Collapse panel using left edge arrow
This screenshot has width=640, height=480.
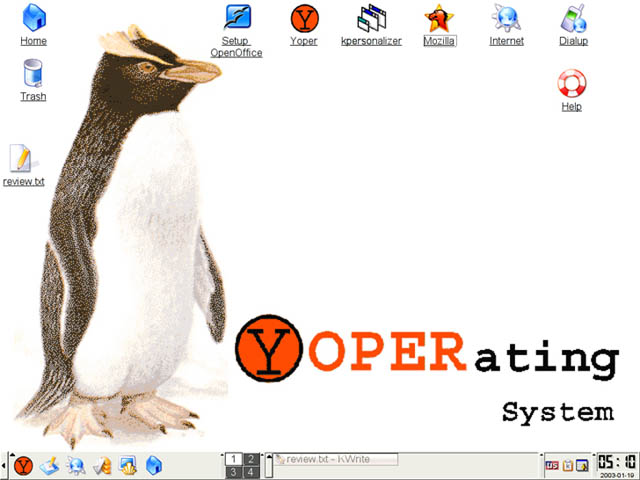[x=3, y=465]
